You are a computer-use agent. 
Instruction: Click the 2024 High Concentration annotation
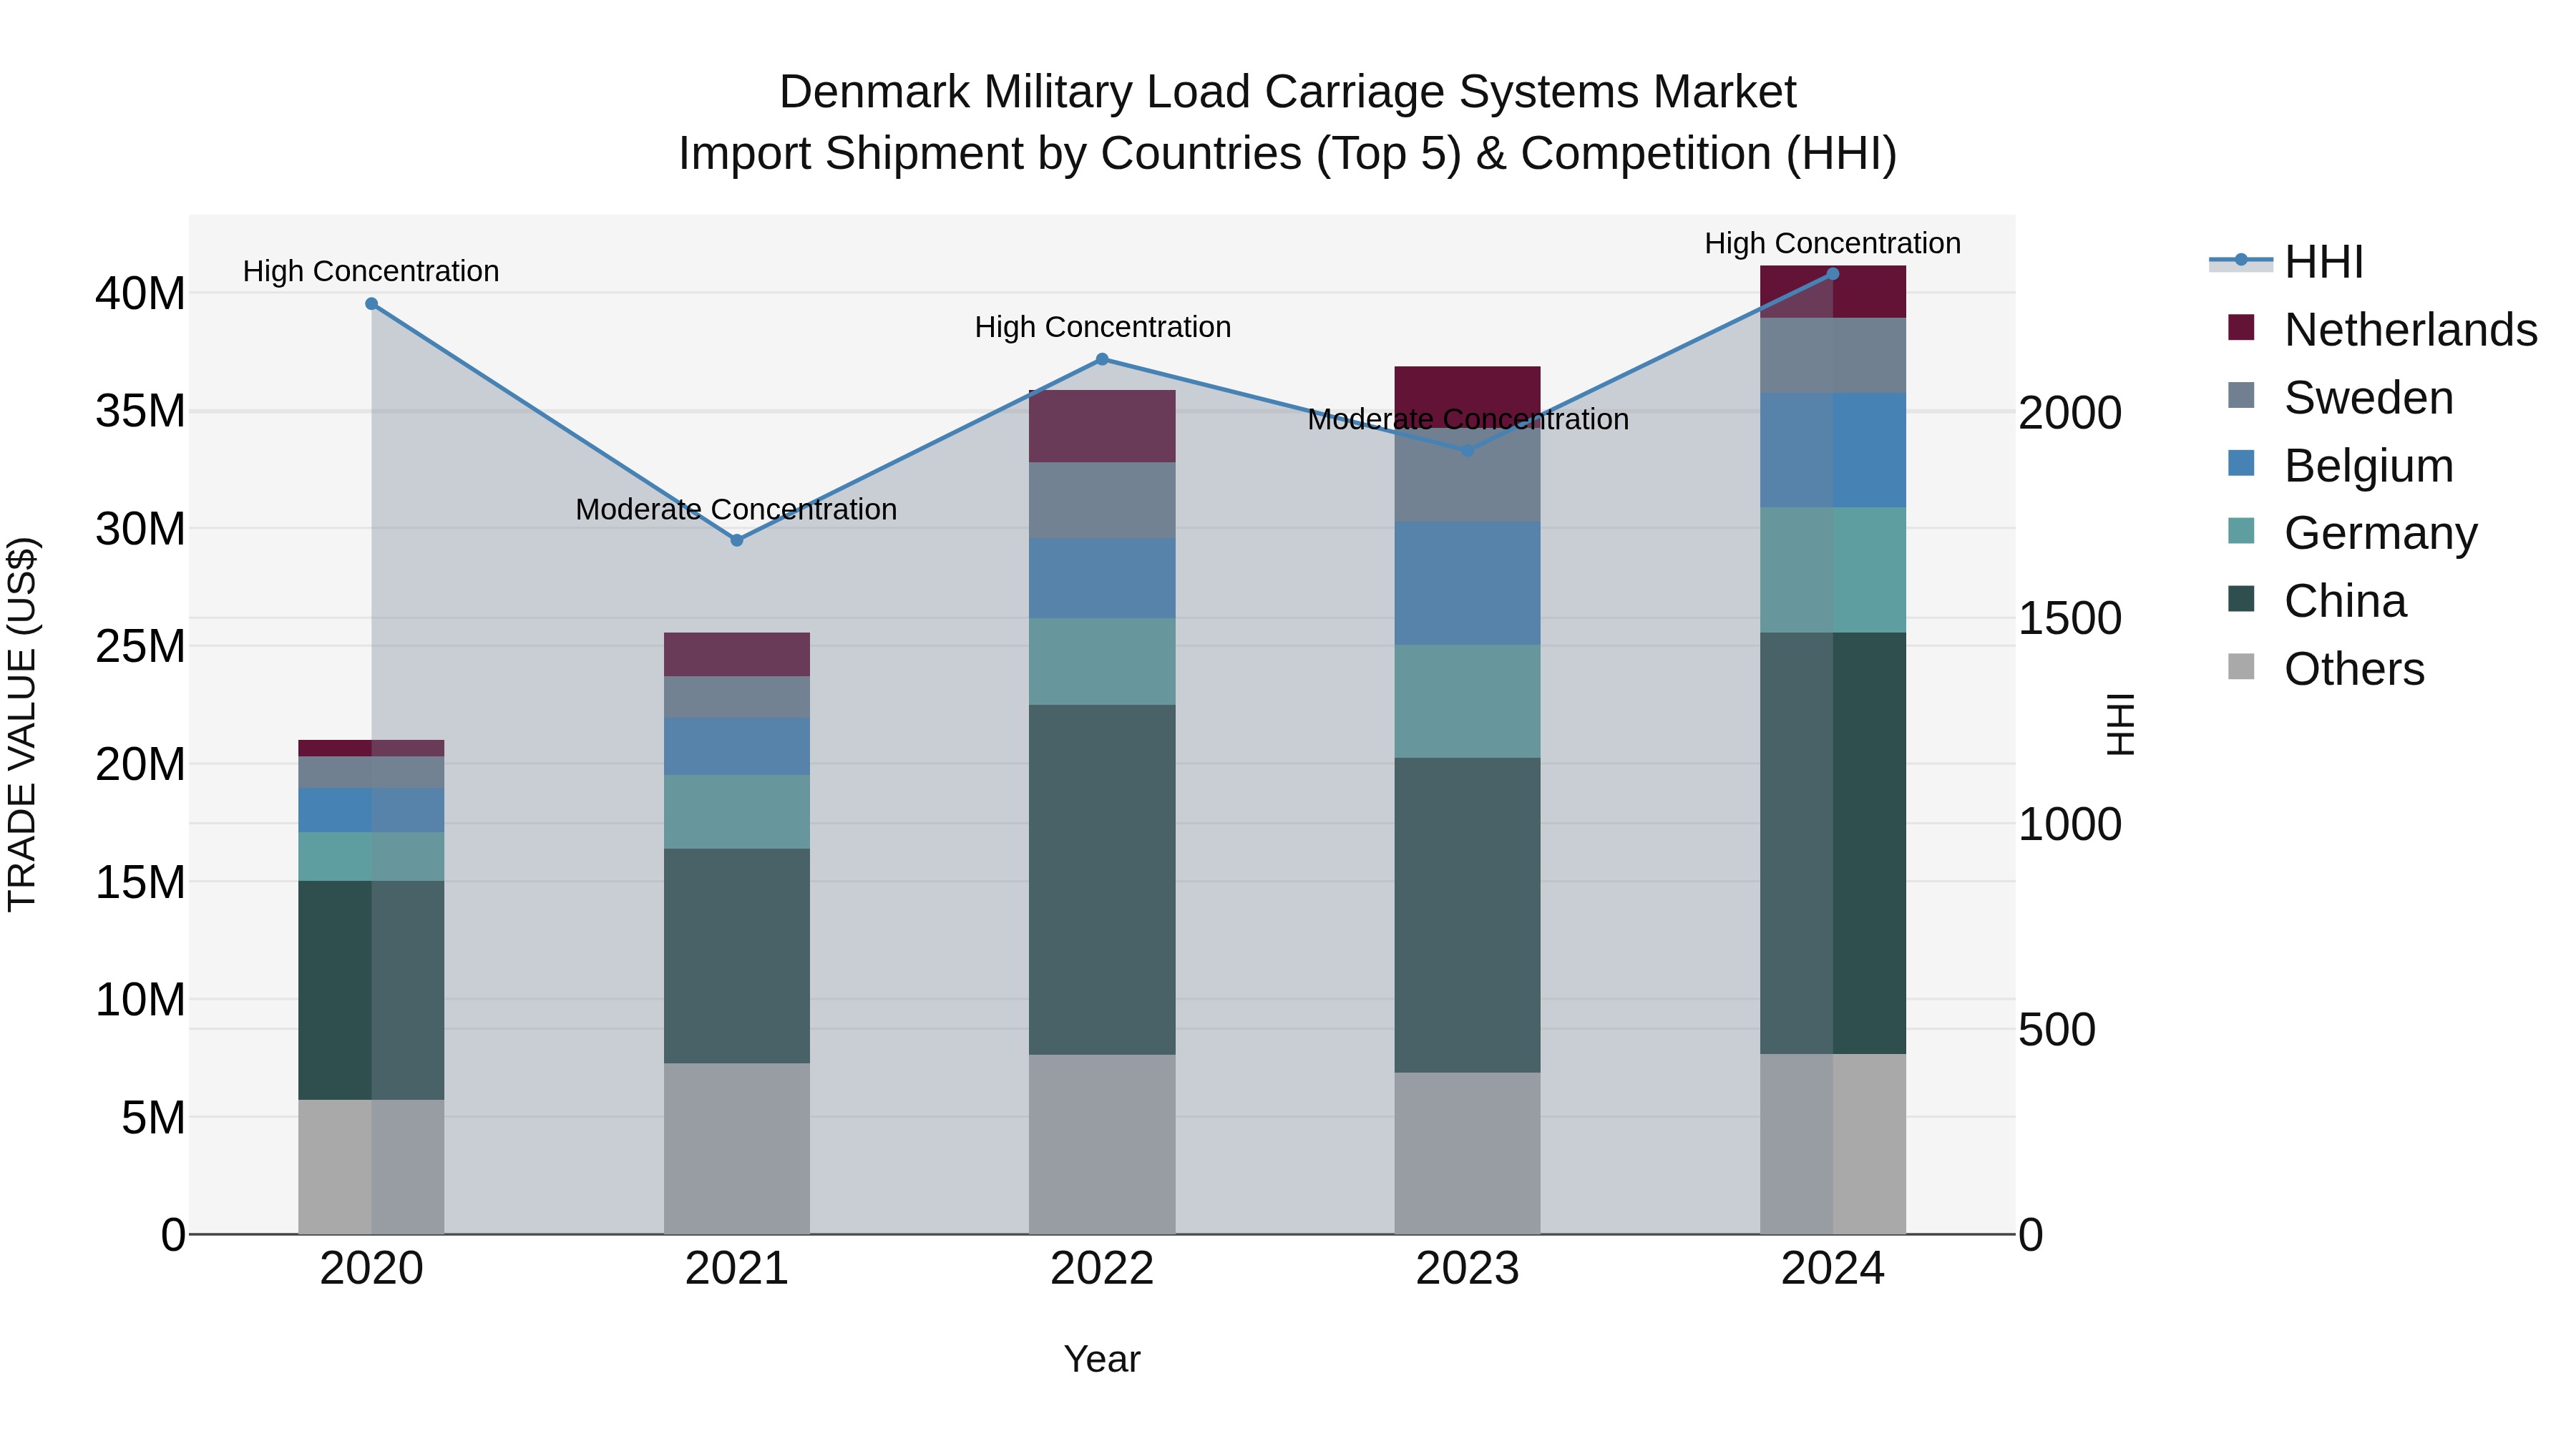coord(1833,244)
